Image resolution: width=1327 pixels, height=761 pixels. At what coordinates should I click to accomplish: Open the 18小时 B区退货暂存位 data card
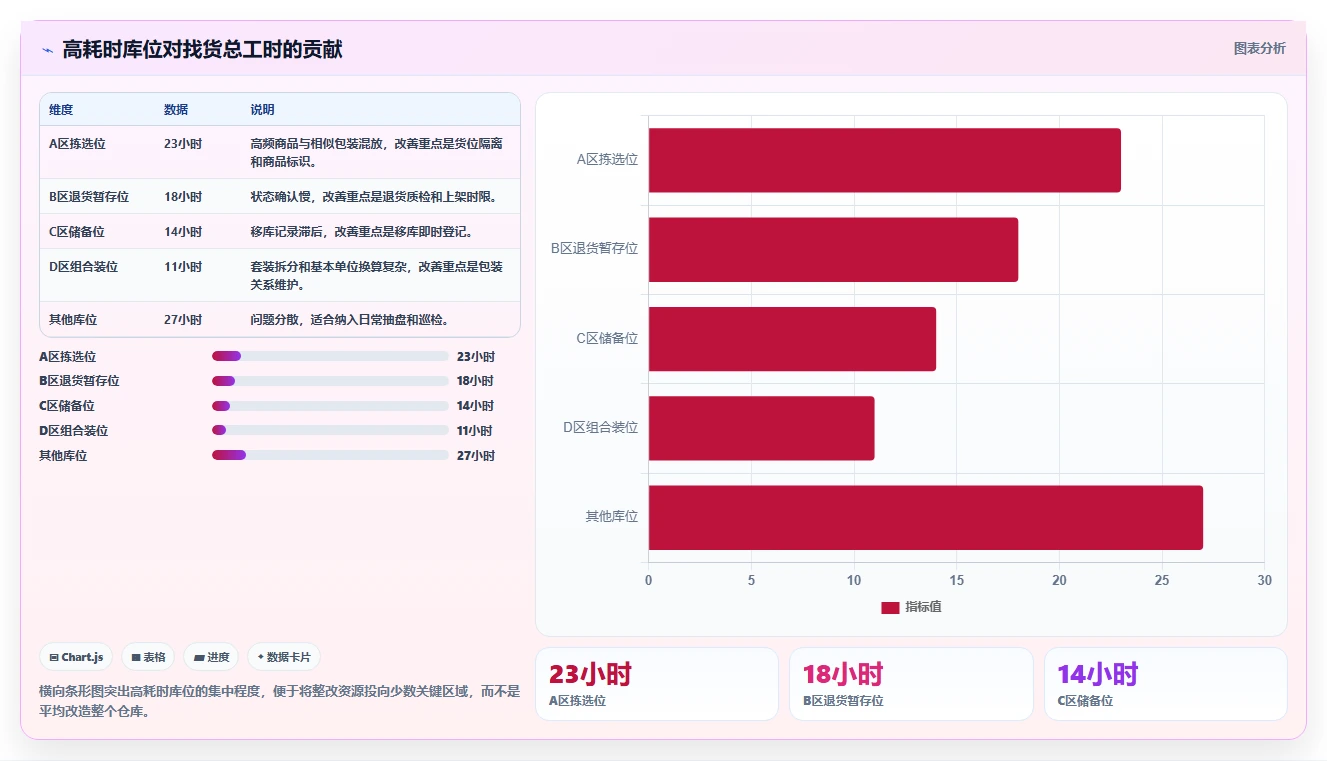(x=911, y=684)
